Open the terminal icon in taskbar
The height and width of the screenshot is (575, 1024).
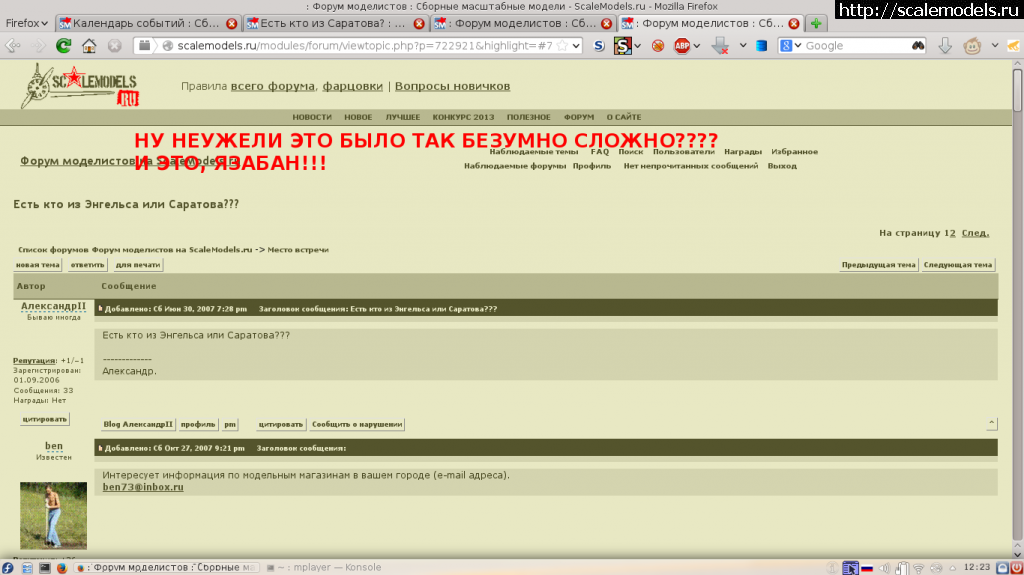pyautogui.click(x=44, y=568)
